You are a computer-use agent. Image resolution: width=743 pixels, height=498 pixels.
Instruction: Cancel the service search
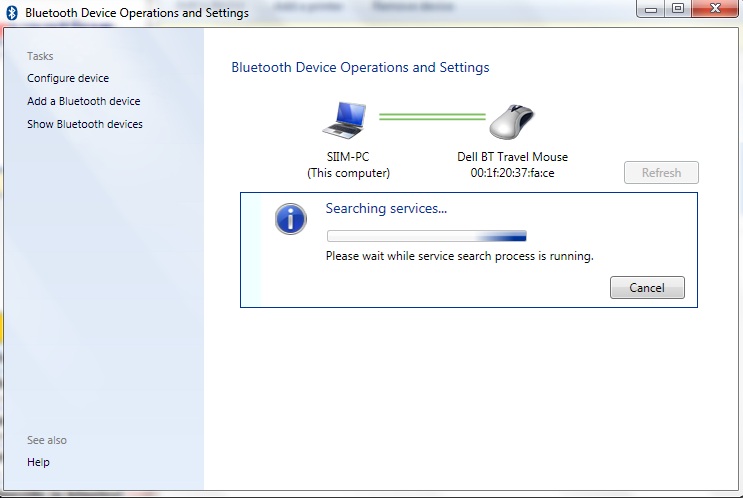(x=647, y=288)
